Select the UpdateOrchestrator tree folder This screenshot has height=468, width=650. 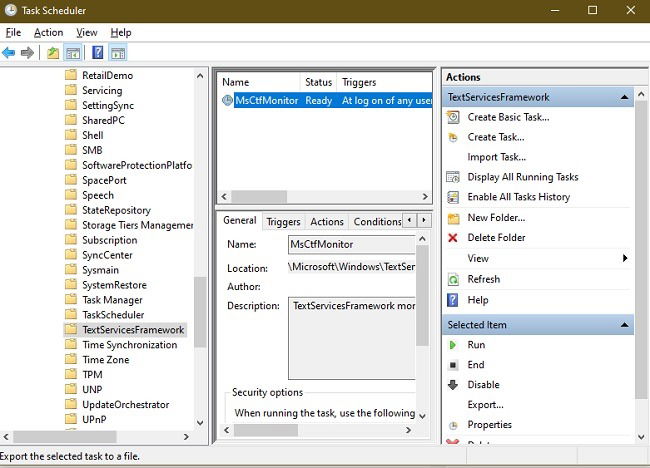pyautogui.click(x=126, y=404)
